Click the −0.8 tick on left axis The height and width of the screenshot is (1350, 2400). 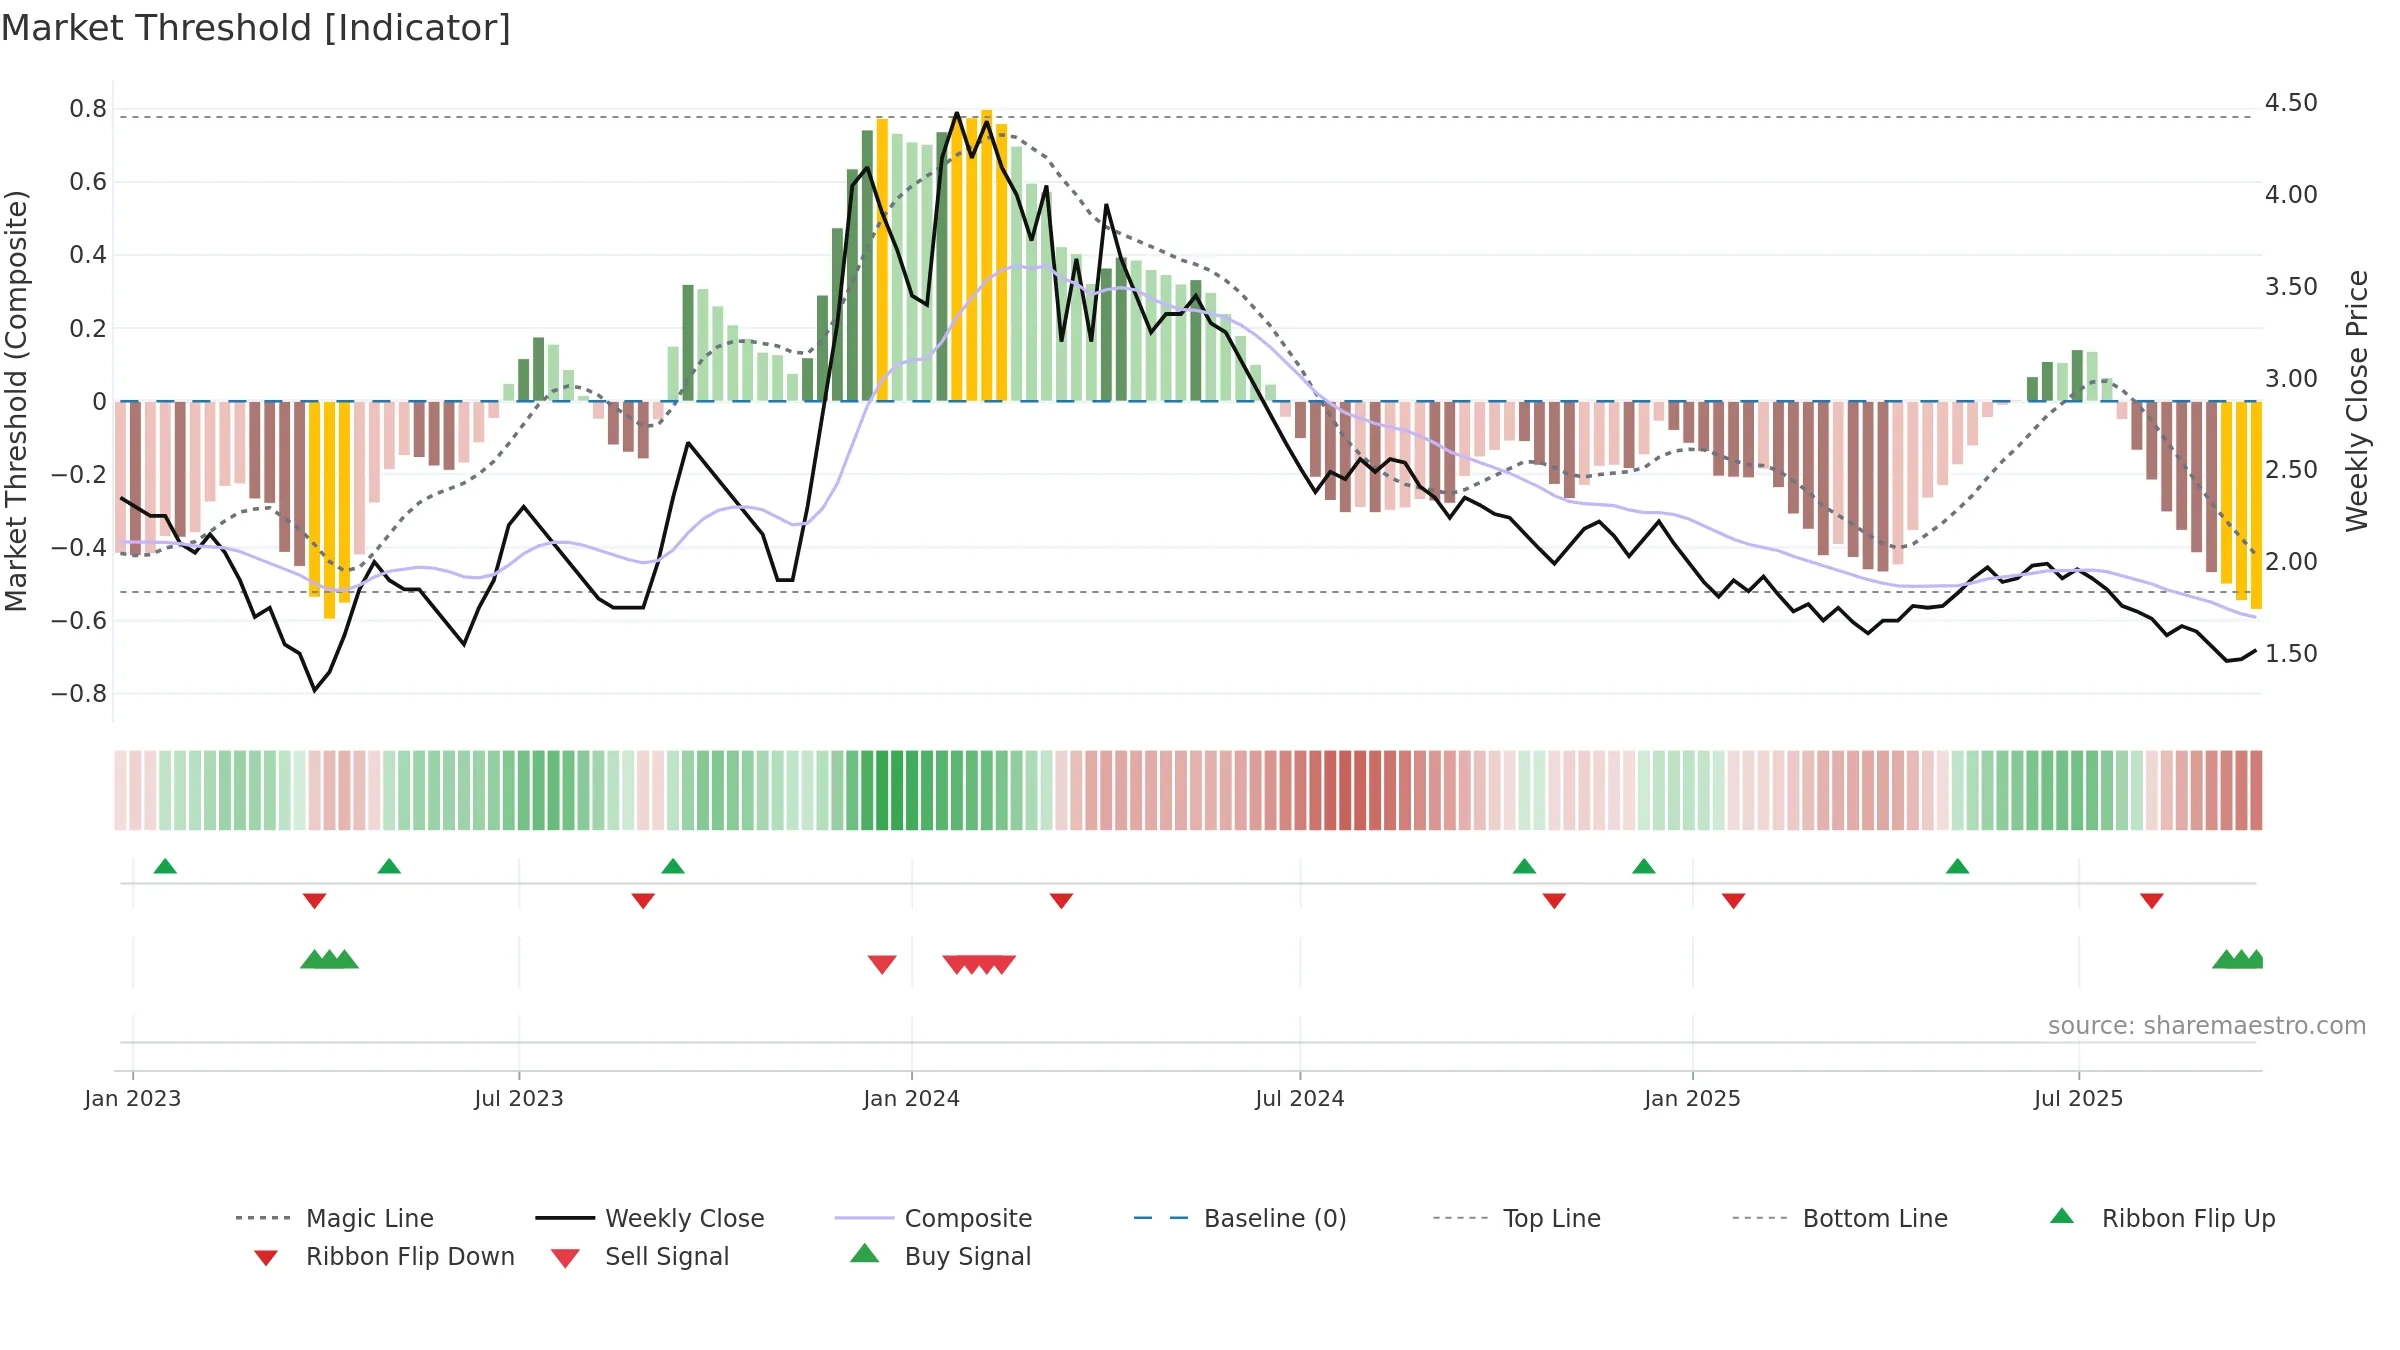click(79, 693)
